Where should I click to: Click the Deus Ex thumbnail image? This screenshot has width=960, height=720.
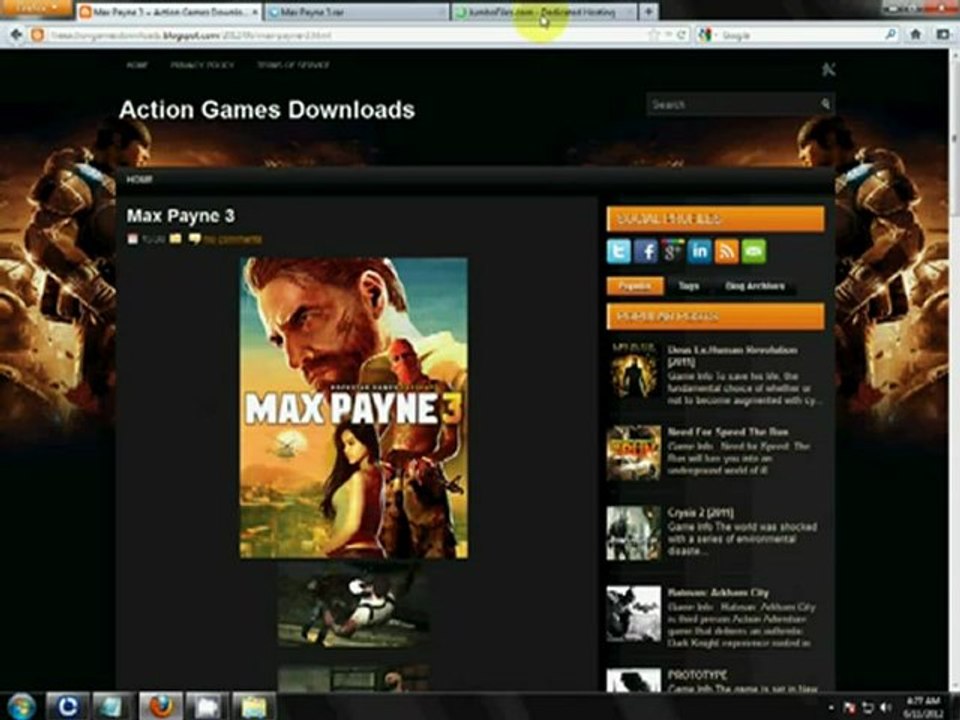coord(634,371)
